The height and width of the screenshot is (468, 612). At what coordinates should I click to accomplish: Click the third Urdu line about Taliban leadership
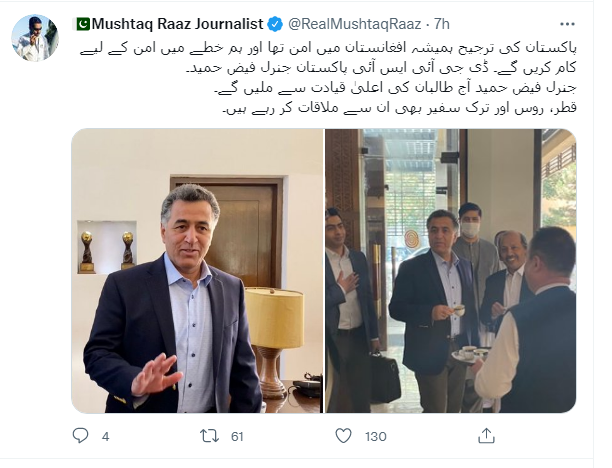coord(395,89)
